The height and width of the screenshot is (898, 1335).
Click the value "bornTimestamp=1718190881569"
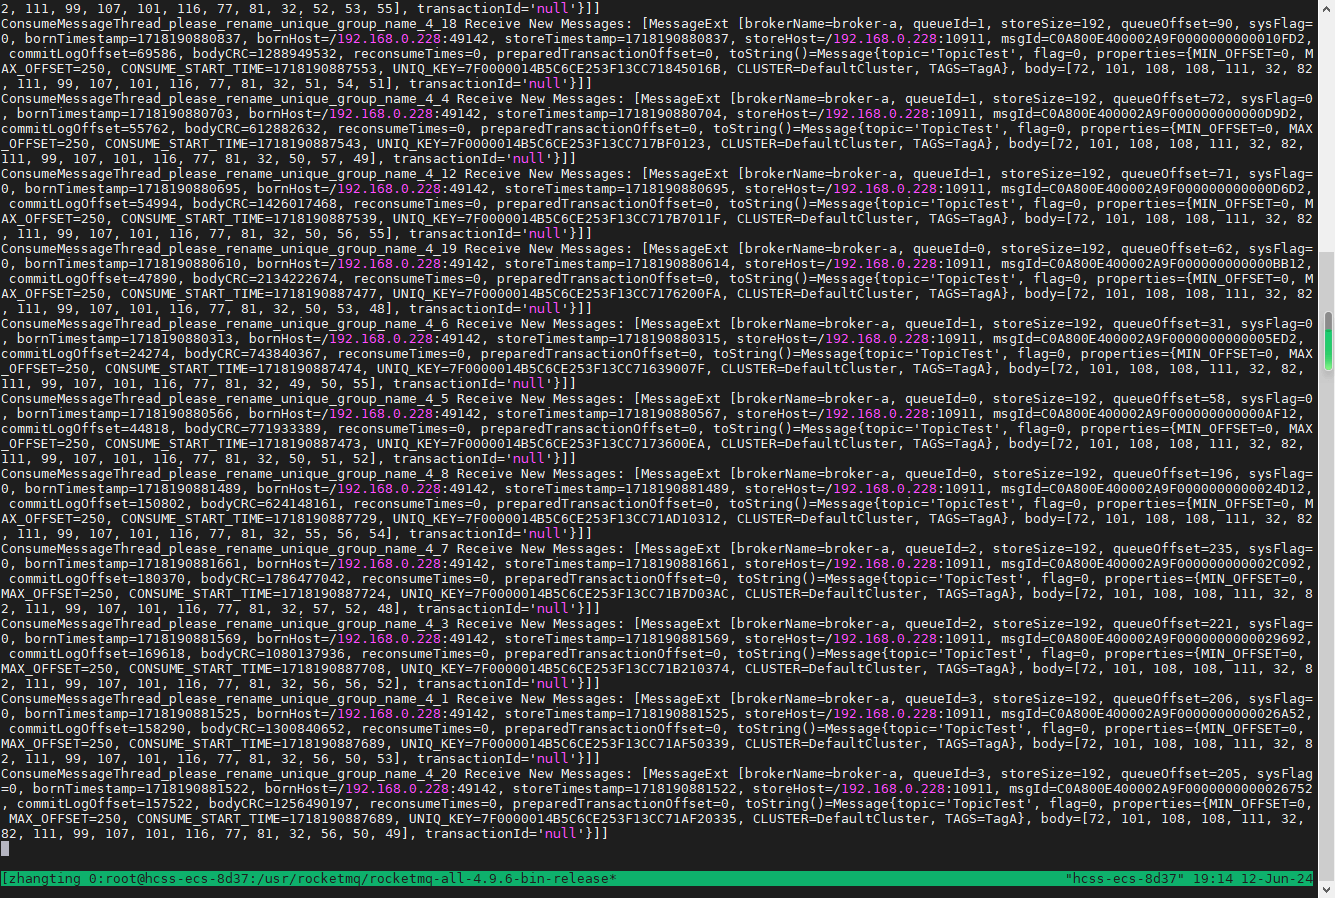(x=132, y=639)
